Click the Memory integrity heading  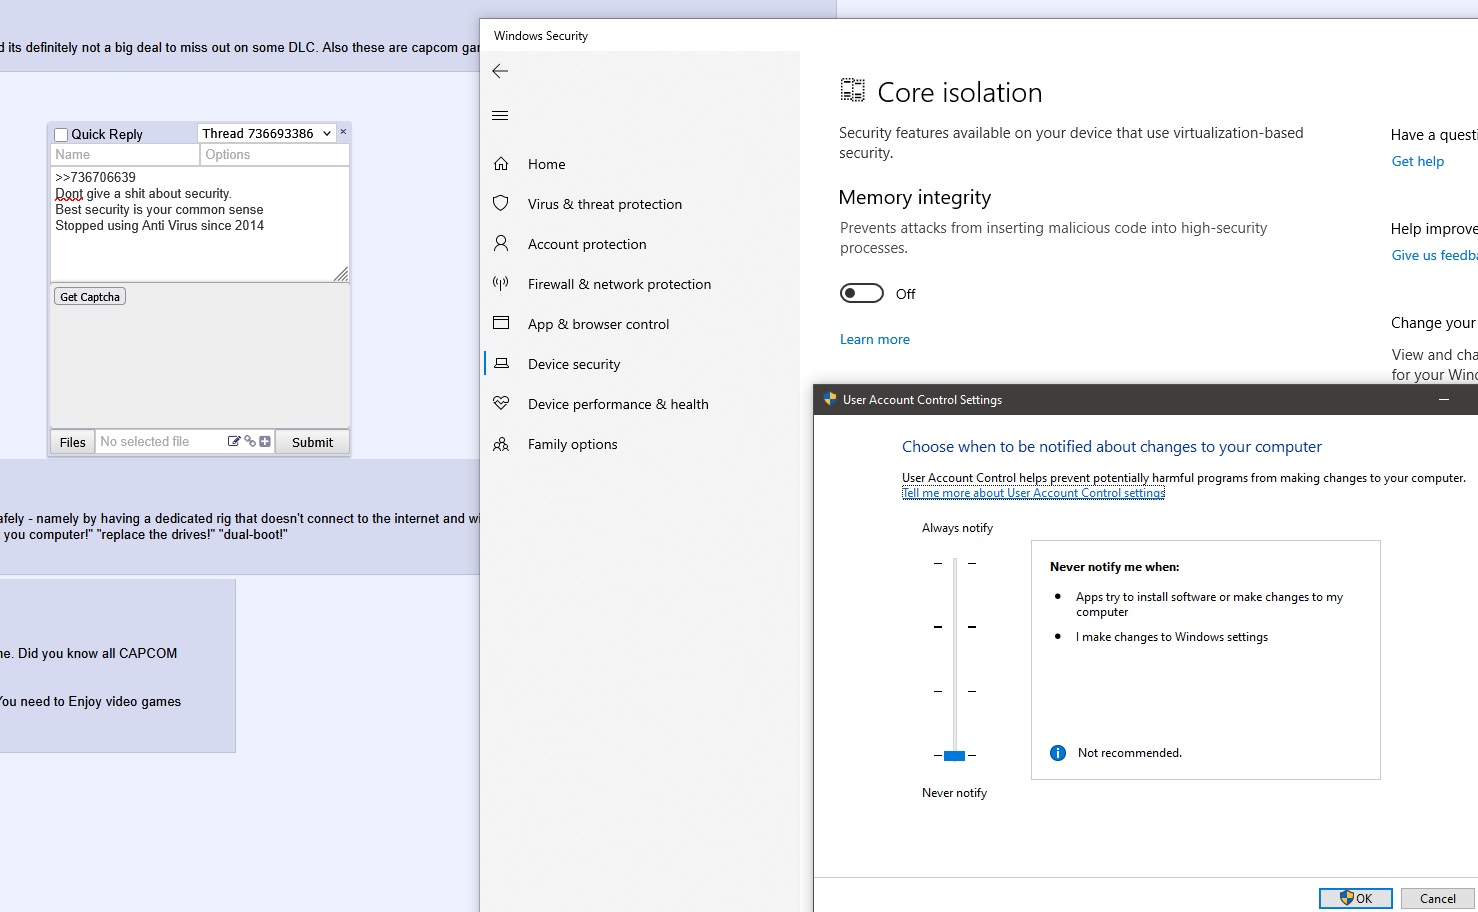click(915, 197)
